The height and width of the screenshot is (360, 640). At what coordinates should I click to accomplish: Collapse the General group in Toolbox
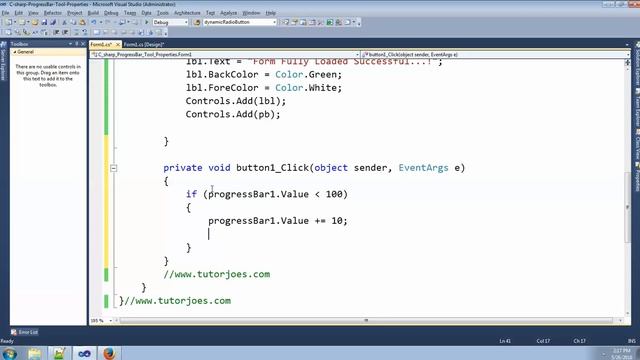pos(15,52)
